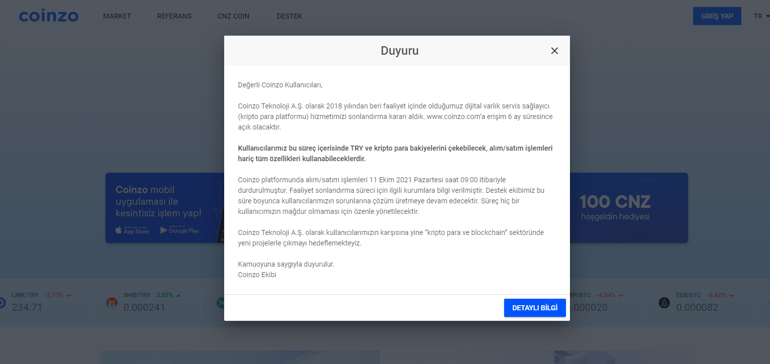The image size is (770, 364).
Task: Click the DETAYLI BİLGİ button
Action: tap(535, 308)
